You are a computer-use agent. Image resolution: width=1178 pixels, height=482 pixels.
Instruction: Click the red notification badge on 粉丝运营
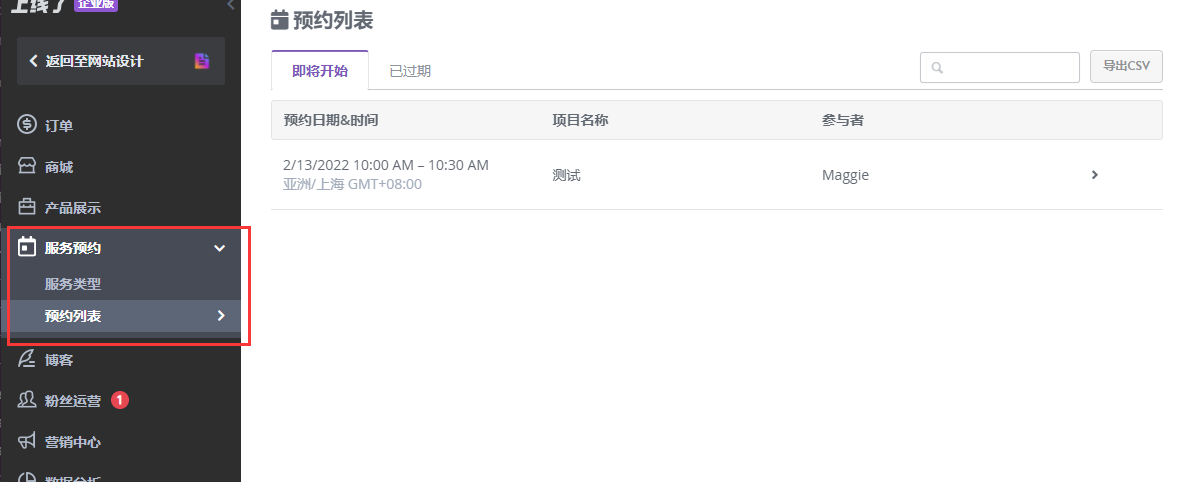click(x=119, y=400)
